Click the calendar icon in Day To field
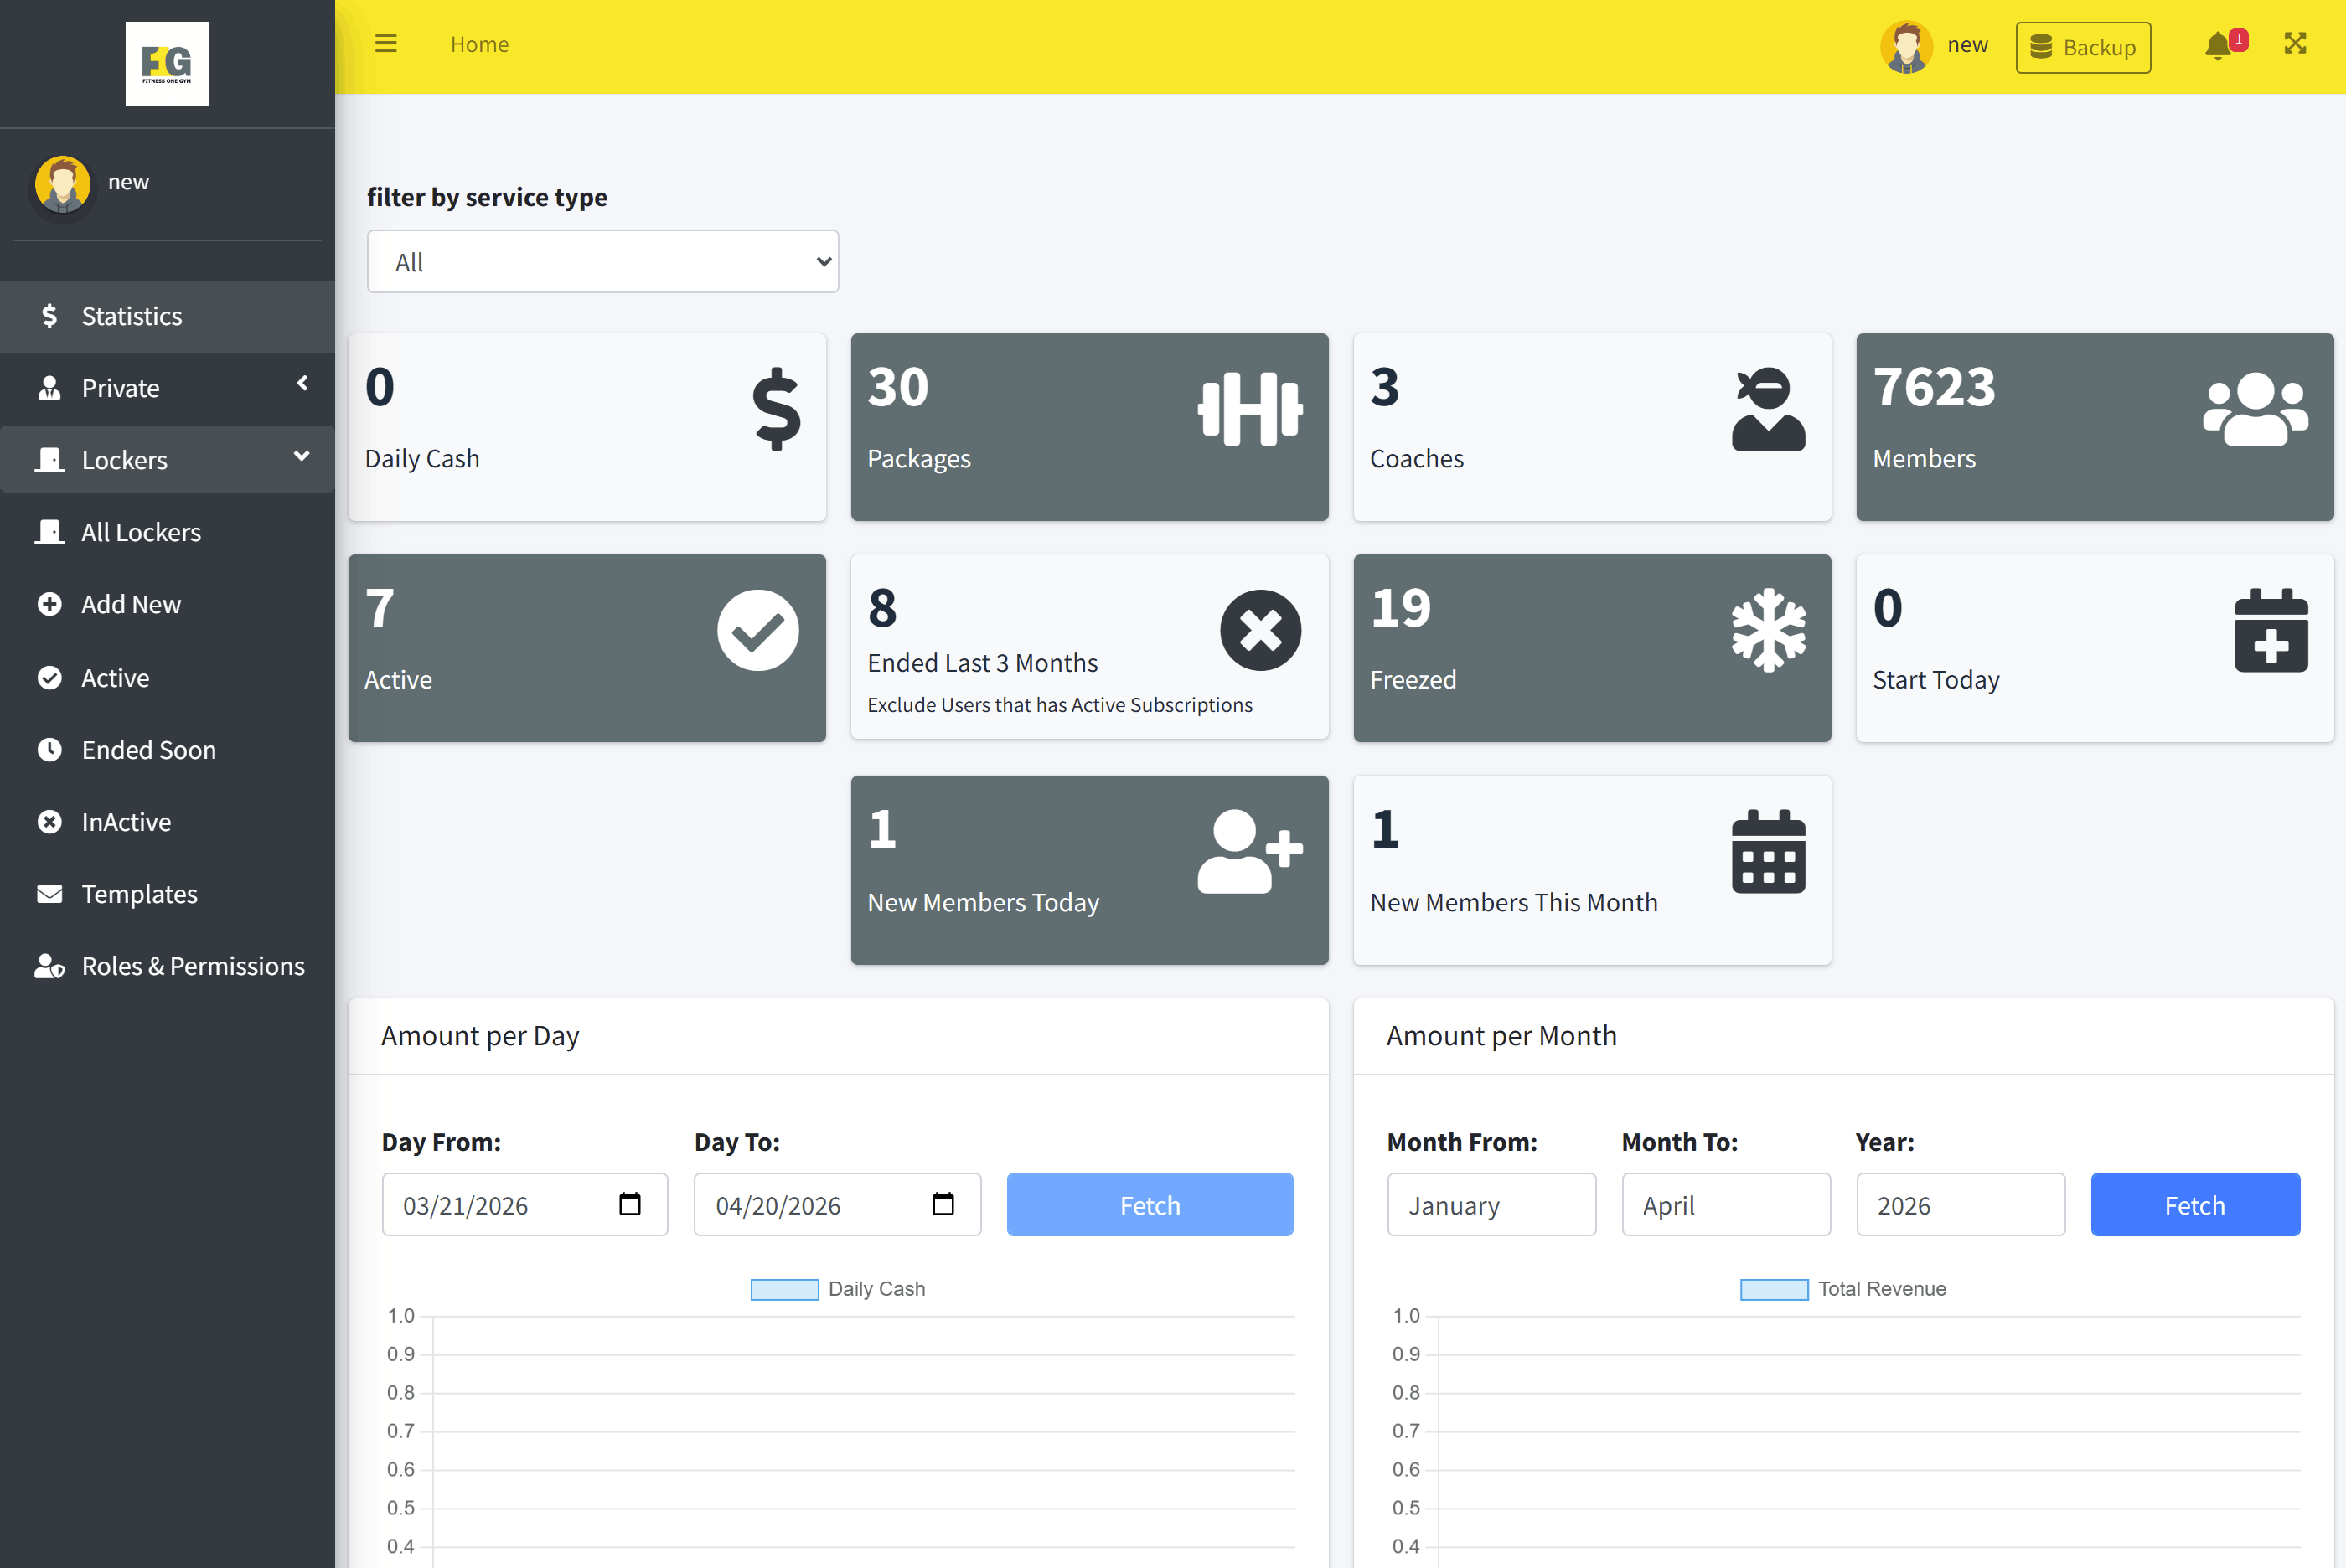Viewport: 2346px width, 1568px height. (x=943, y=1204)
